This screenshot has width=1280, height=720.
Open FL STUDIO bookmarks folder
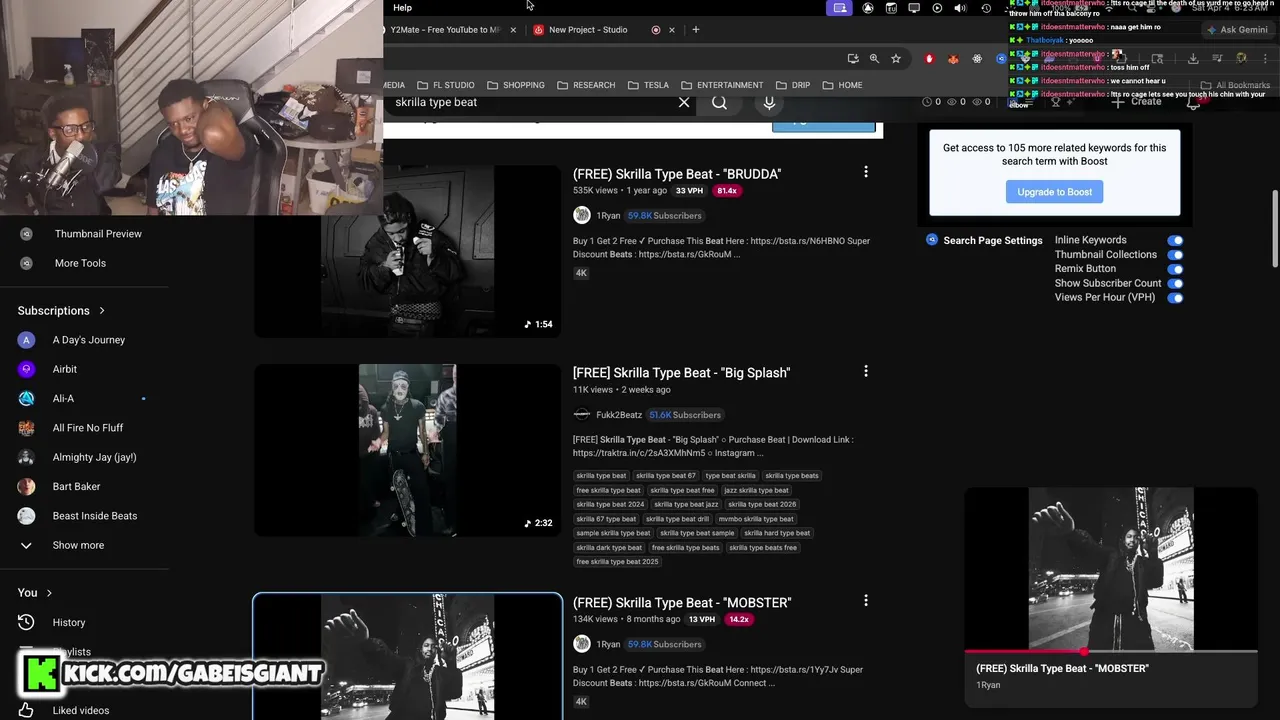click(446, 85)
